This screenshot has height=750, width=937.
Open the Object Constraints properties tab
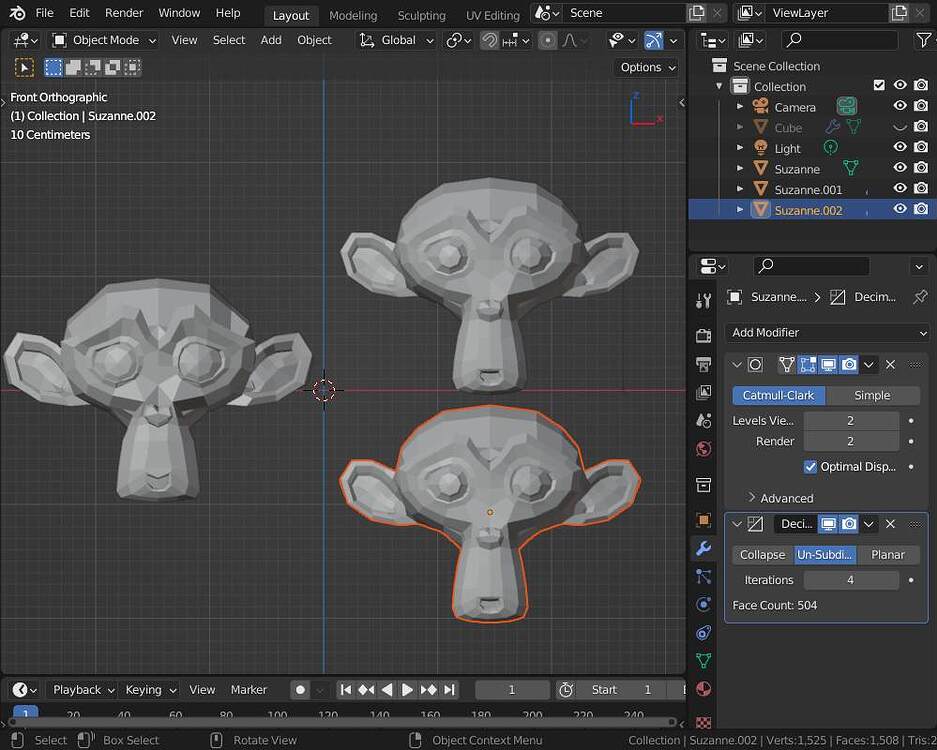point(703,632)
